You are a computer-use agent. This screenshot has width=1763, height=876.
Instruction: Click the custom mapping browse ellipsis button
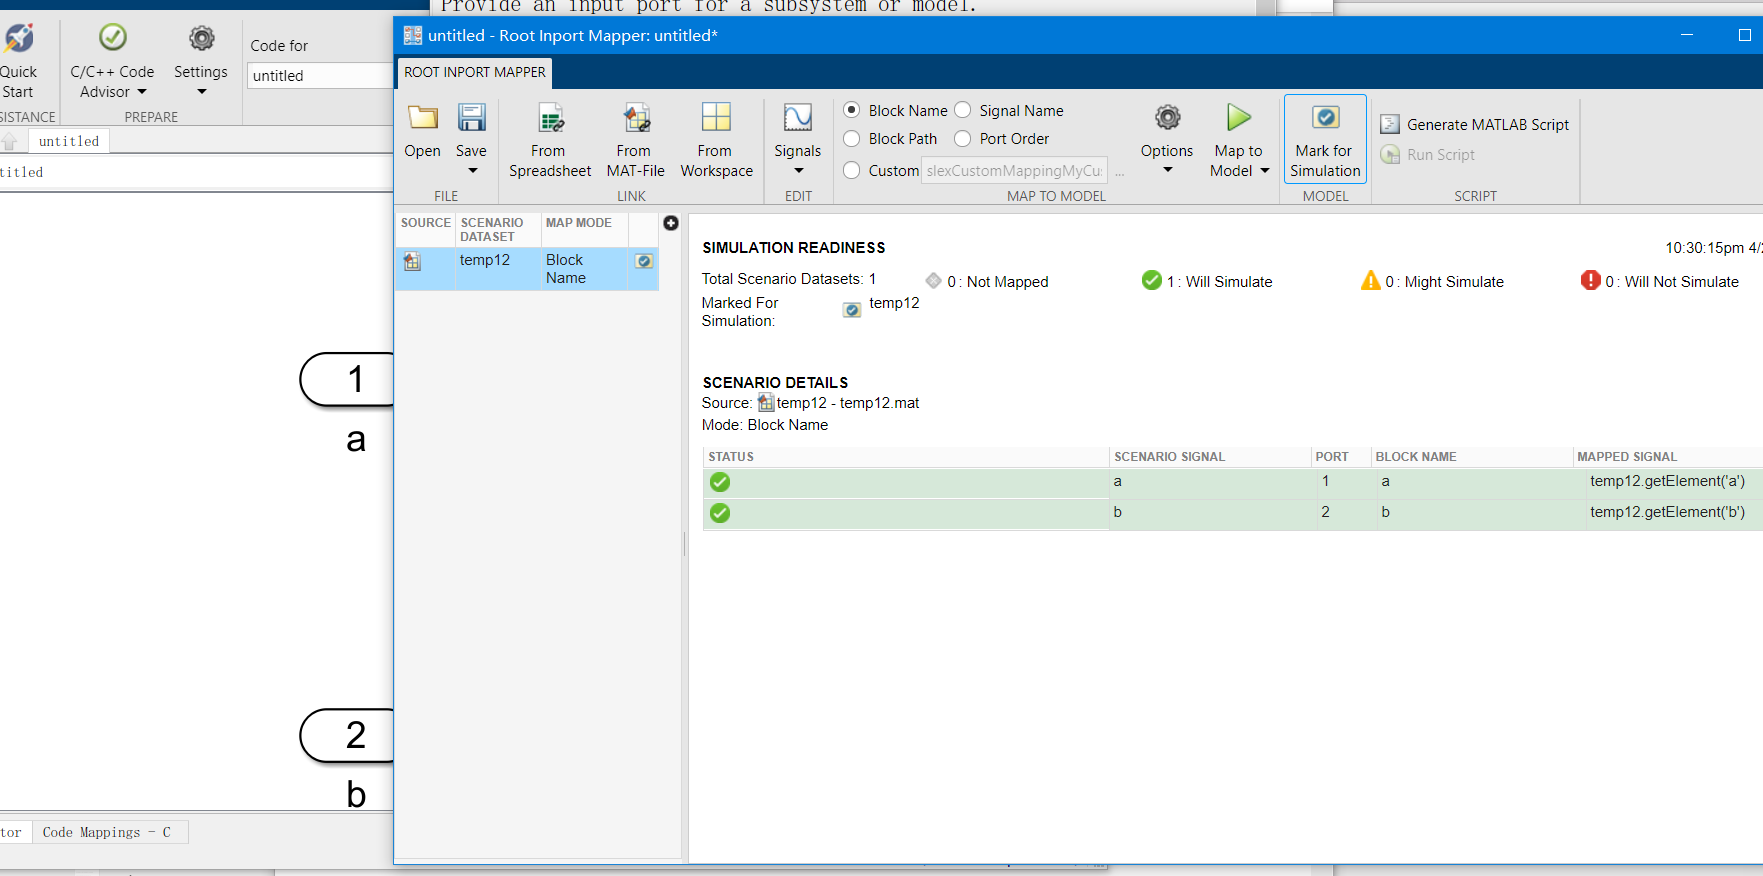point(1120,172)
